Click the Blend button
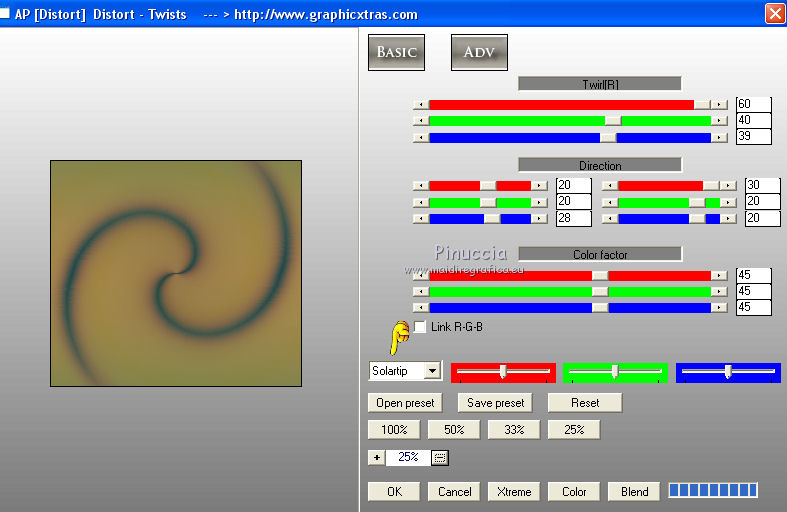 (x=634, y=491)
